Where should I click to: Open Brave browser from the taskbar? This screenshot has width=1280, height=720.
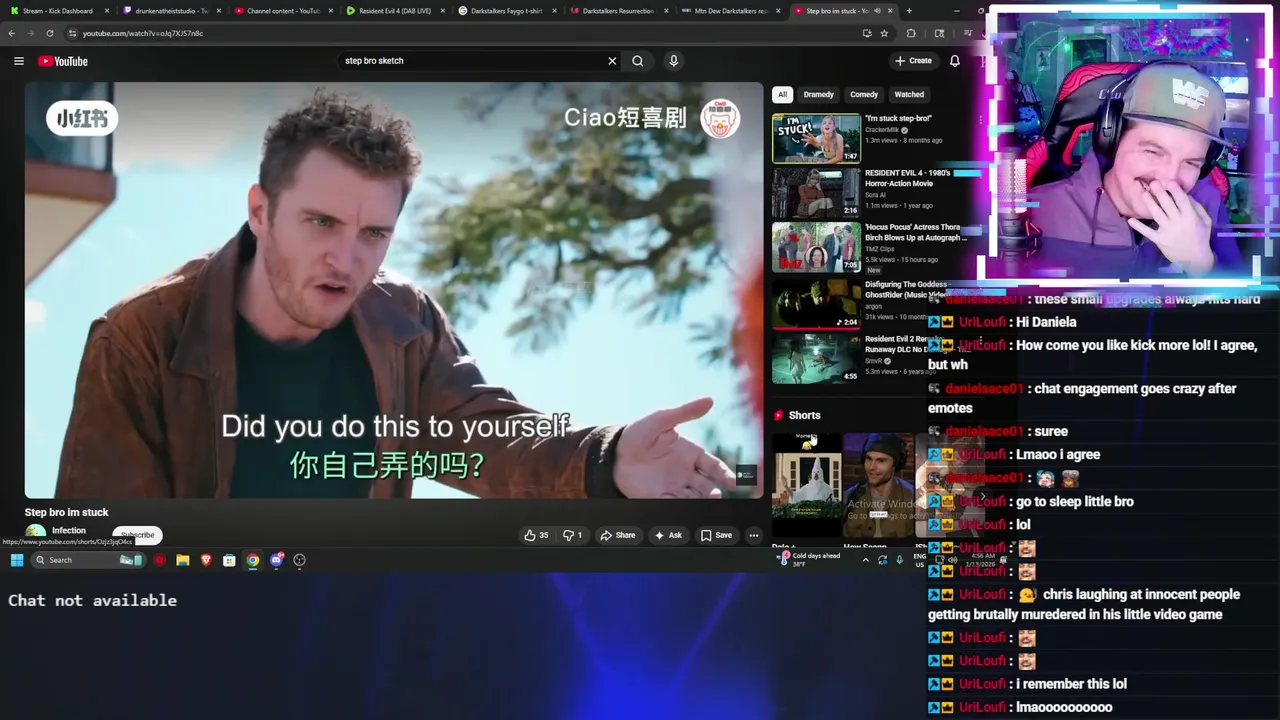[x=206, y=560]
